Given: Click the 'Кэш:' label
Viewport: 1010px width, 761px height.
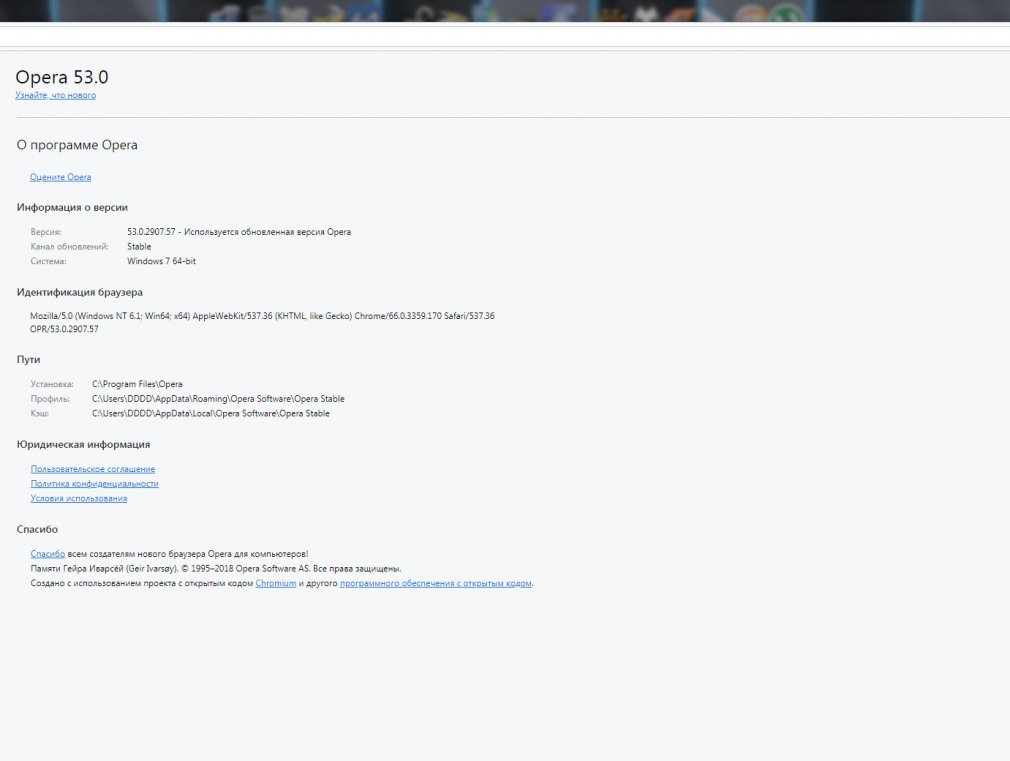Looking at the screenshot, I should (39, 414).
